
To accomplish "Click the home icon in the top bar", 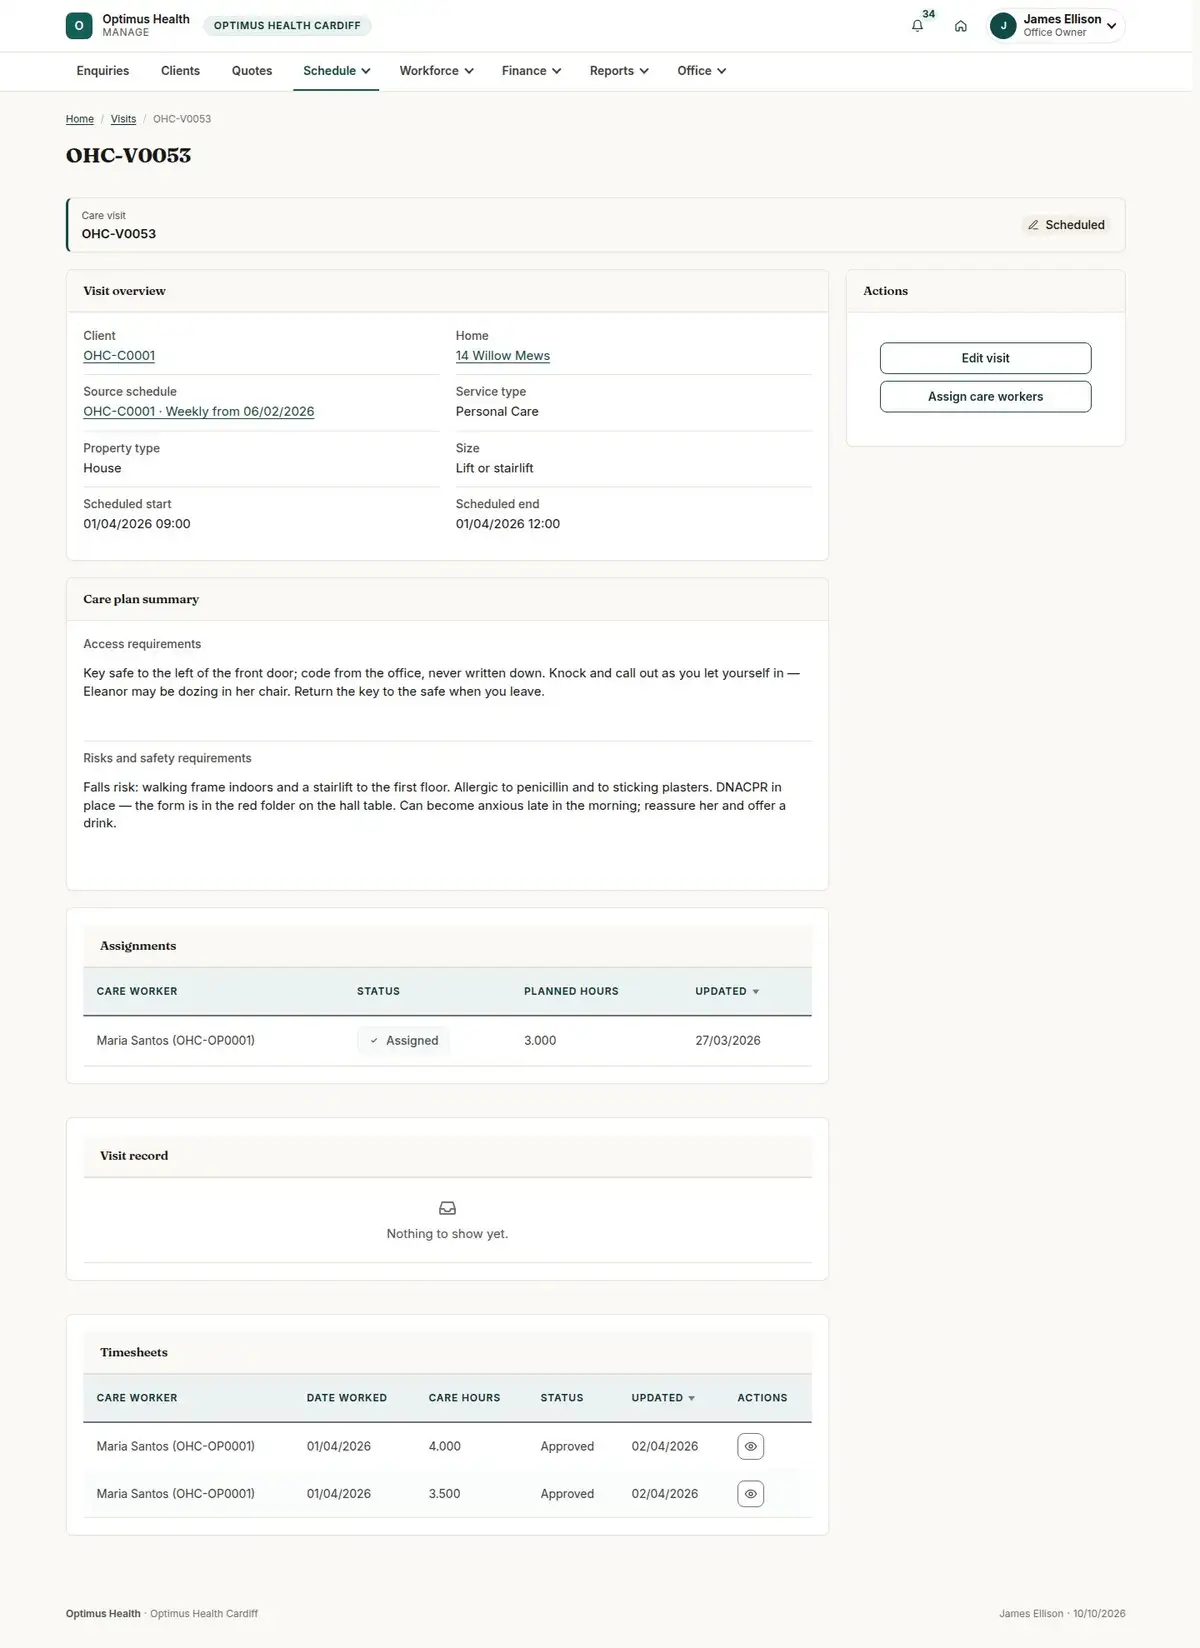I will coord(960,26).
